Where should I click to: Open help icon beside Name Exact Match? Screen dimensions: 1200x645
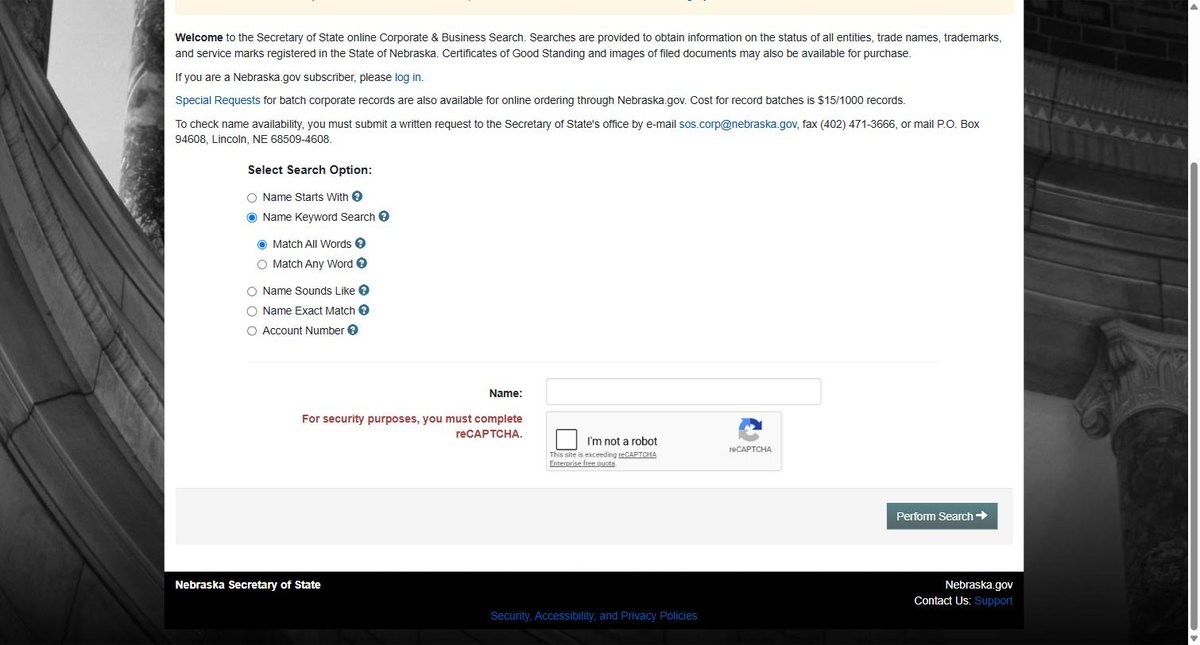click(364, 310)
